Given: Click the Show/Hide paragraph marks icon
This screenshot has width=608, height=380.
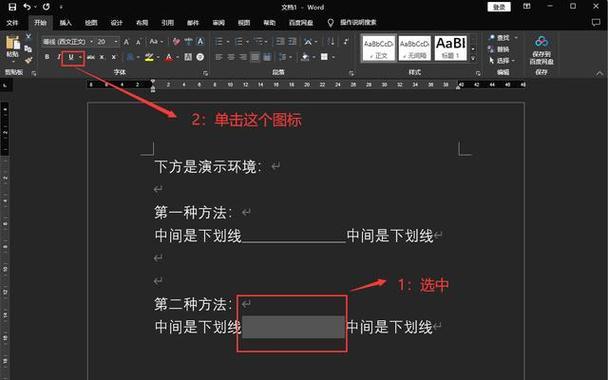Looking at the screenshot, I should pos(346,41).
